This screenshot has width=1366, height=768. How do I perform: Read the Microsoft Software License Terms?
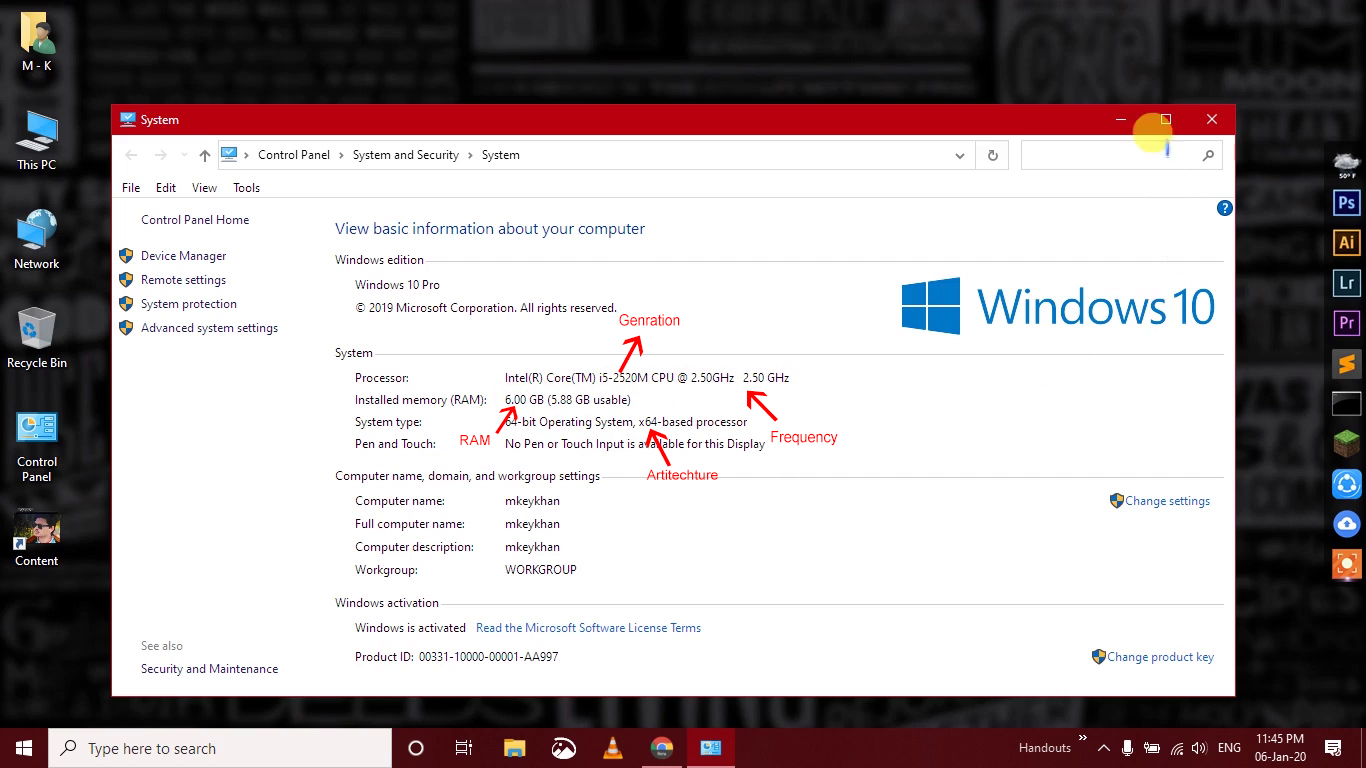click(x=588, y=627)
